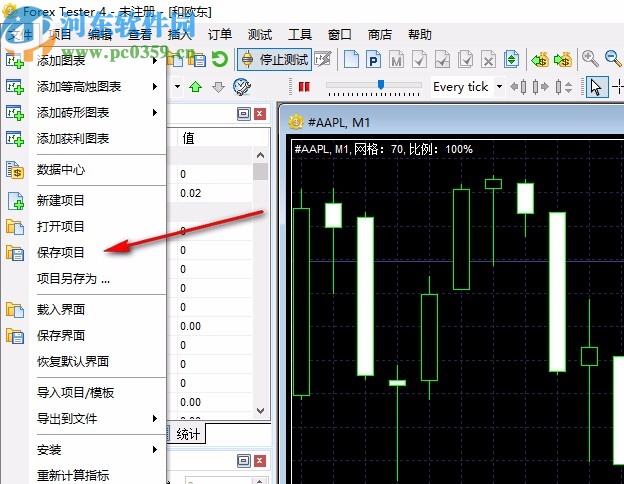This screenshot has width=624, height=484.
Task: Open the 文件 (File) menu
Action: point(20,35)
